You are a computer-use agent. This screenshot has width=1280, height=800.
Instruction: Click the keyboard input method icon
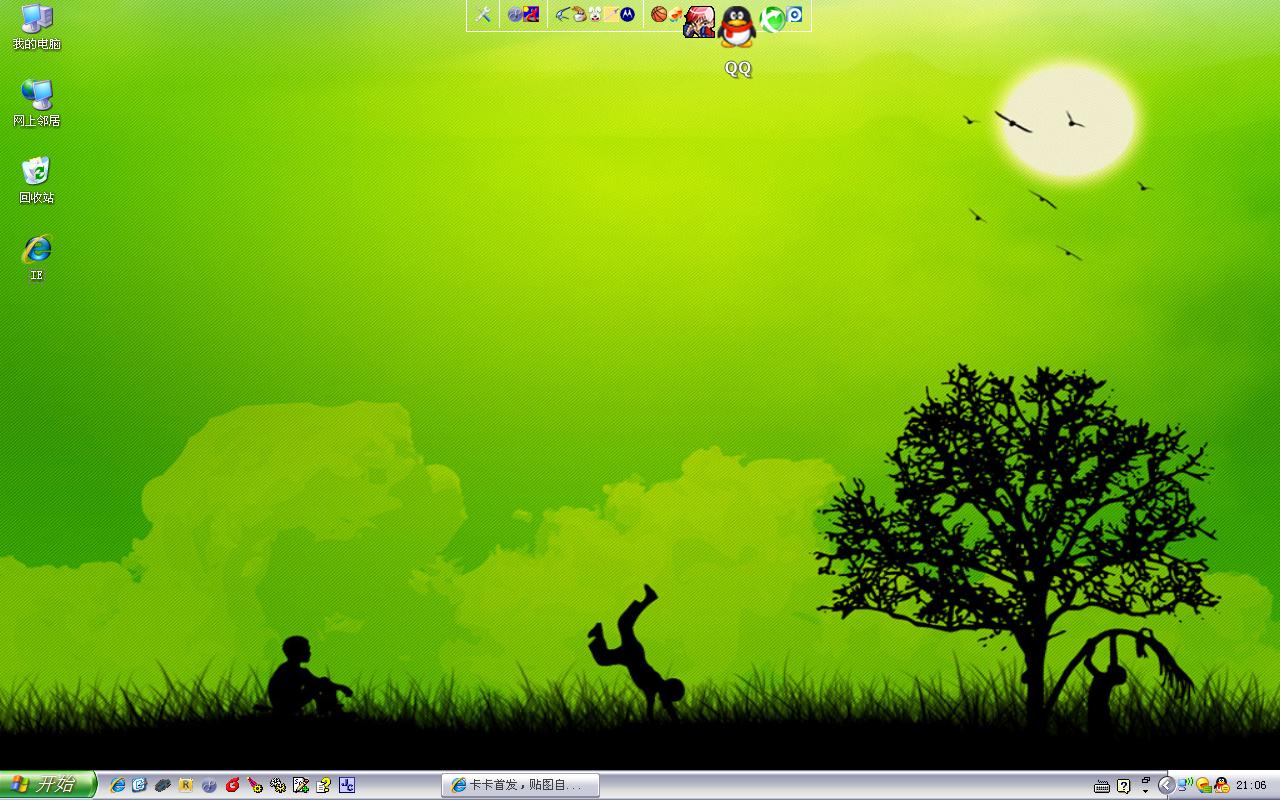tap(1102, 786)
